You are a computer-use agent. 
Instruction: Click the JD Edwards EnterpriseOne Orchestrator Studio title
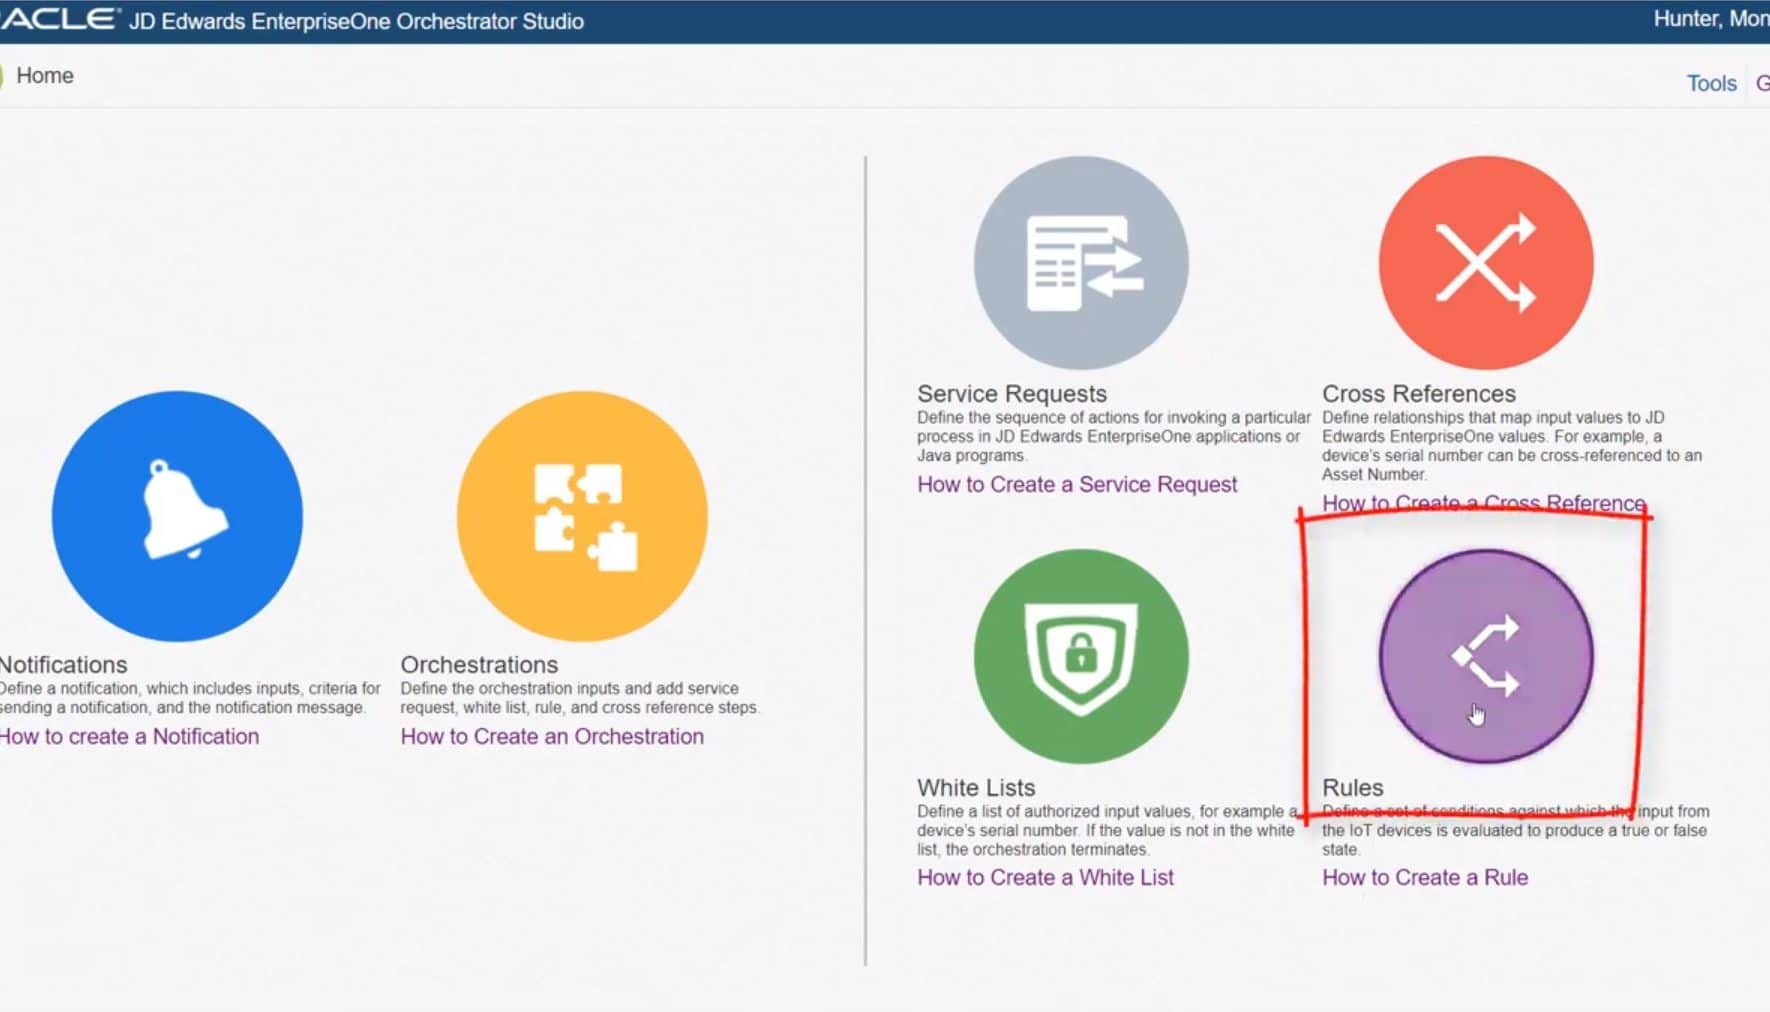point(356,21)
